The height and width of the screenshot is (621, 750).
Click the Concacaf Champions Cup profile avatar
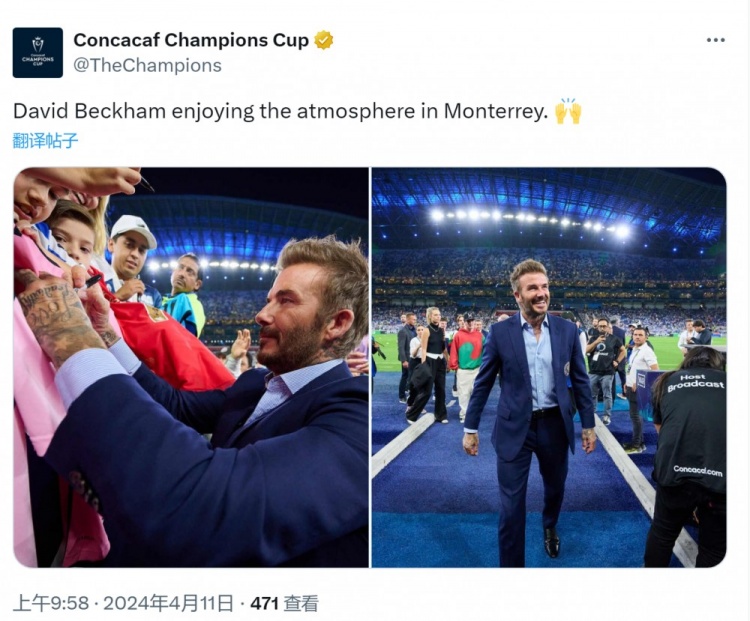(x=38, y=53)
